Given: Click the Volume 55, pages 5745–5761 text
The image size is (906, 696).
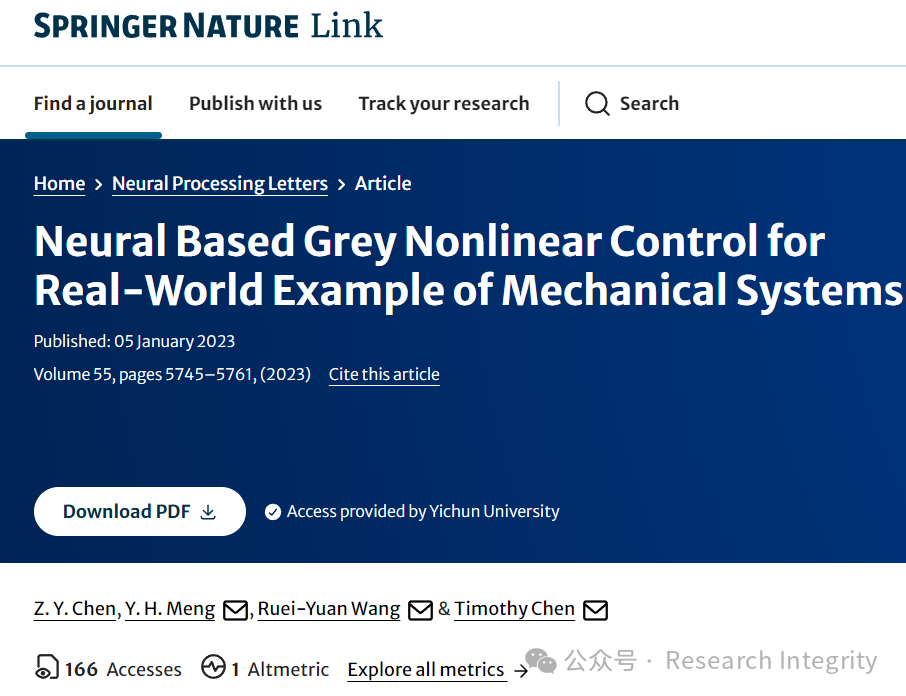Looking at the screenshot, I should click(172, 374).
